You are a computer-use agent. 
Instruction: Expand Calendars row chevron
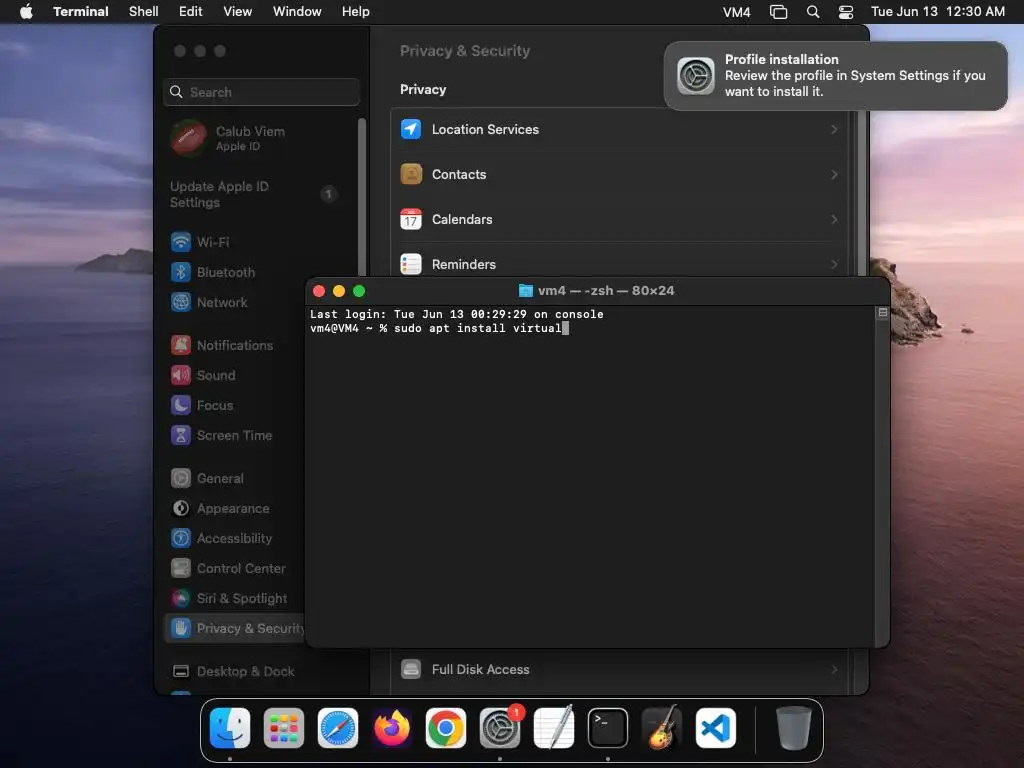point(834,219)
